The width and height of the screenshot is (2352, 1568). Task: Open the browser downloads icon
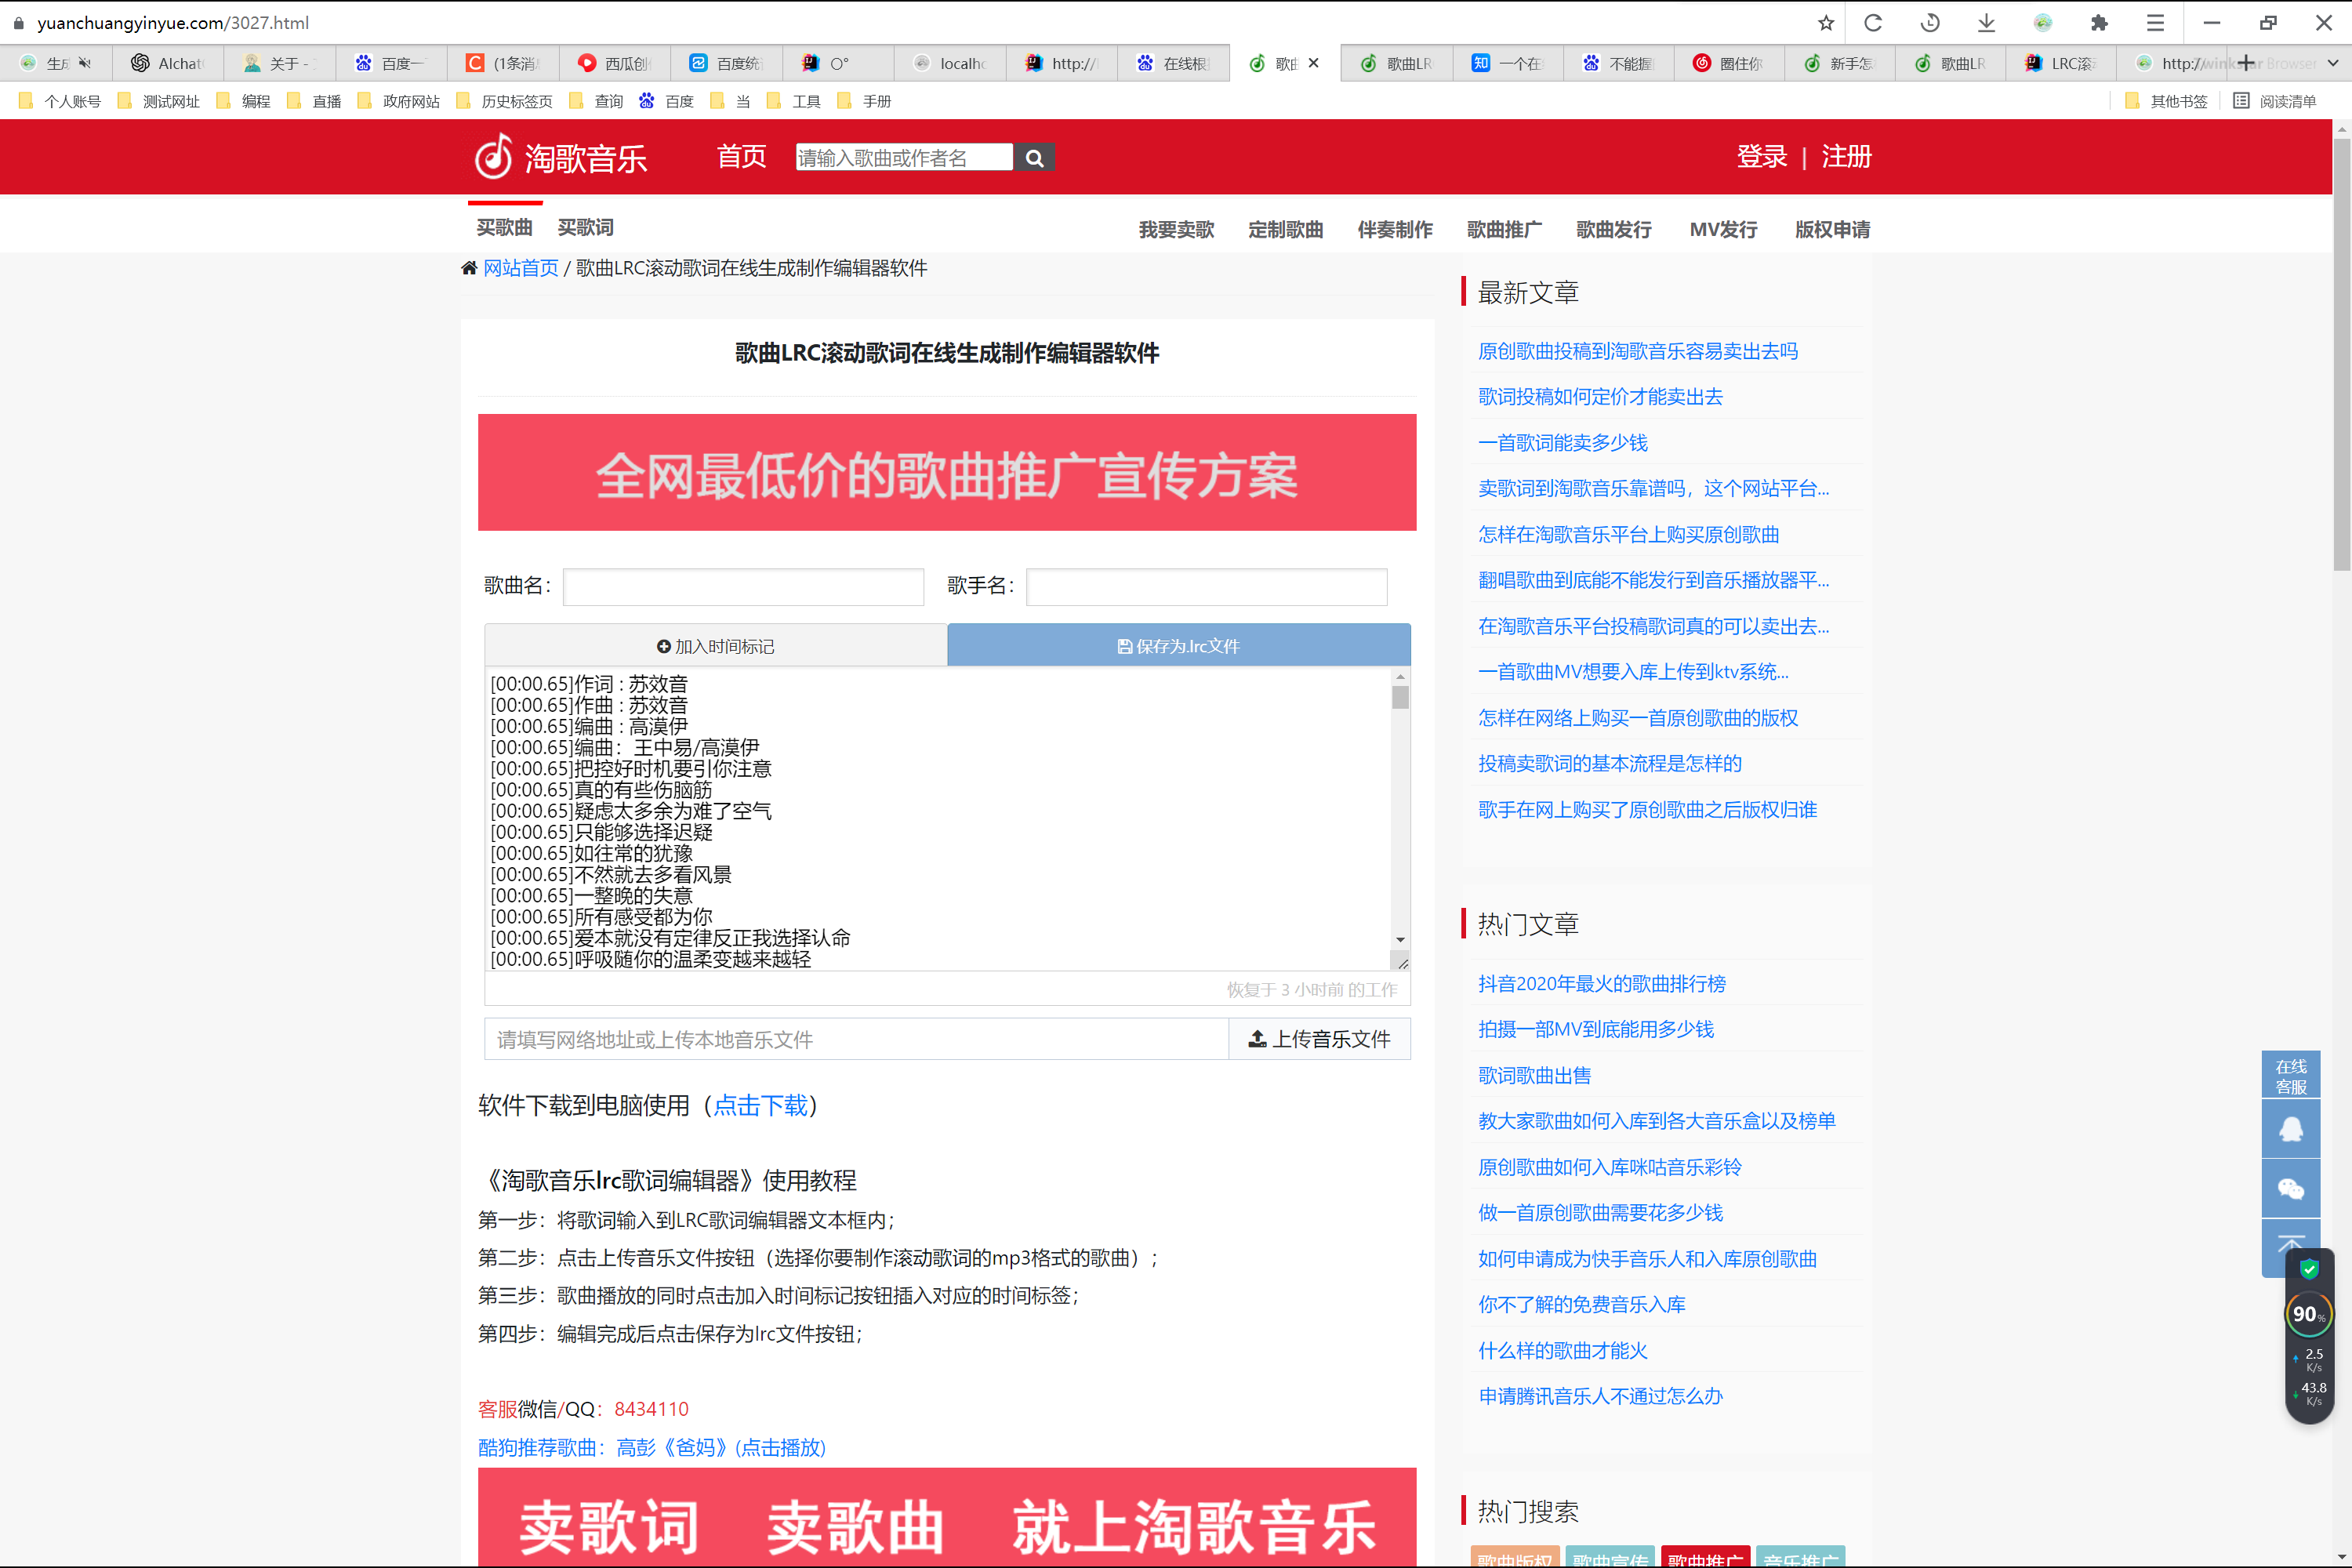click(x=1987, y=22)
